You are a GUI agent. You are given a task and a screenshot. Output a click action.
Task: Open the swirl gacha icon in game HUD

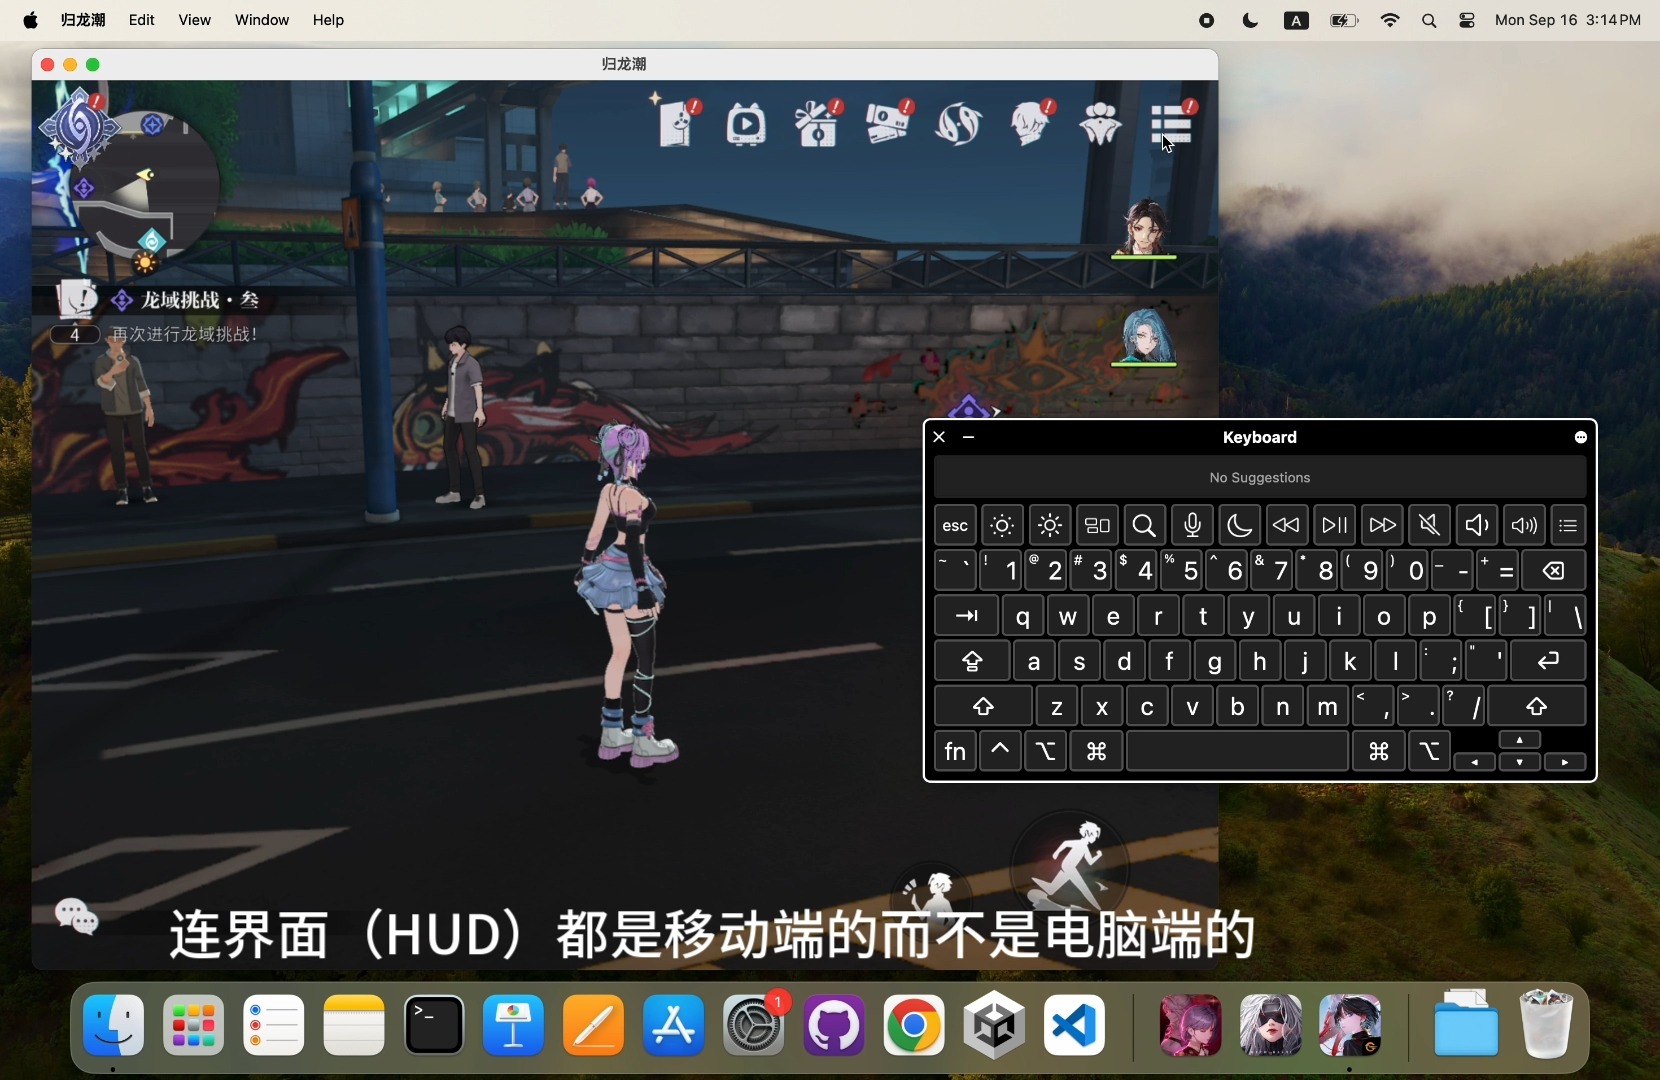click(960, 124)
